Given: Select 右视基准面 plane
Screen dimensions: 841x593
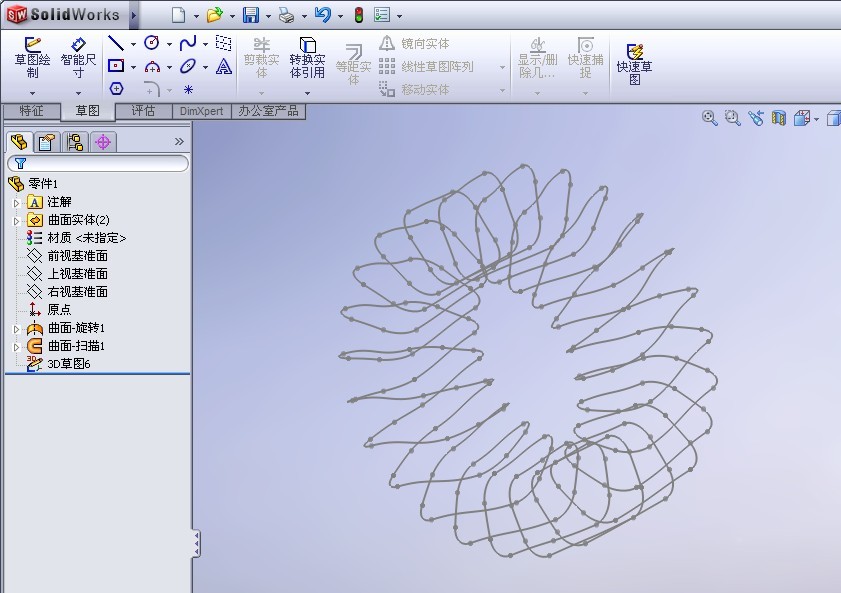Looking at the screenshot, I should 67,292.
